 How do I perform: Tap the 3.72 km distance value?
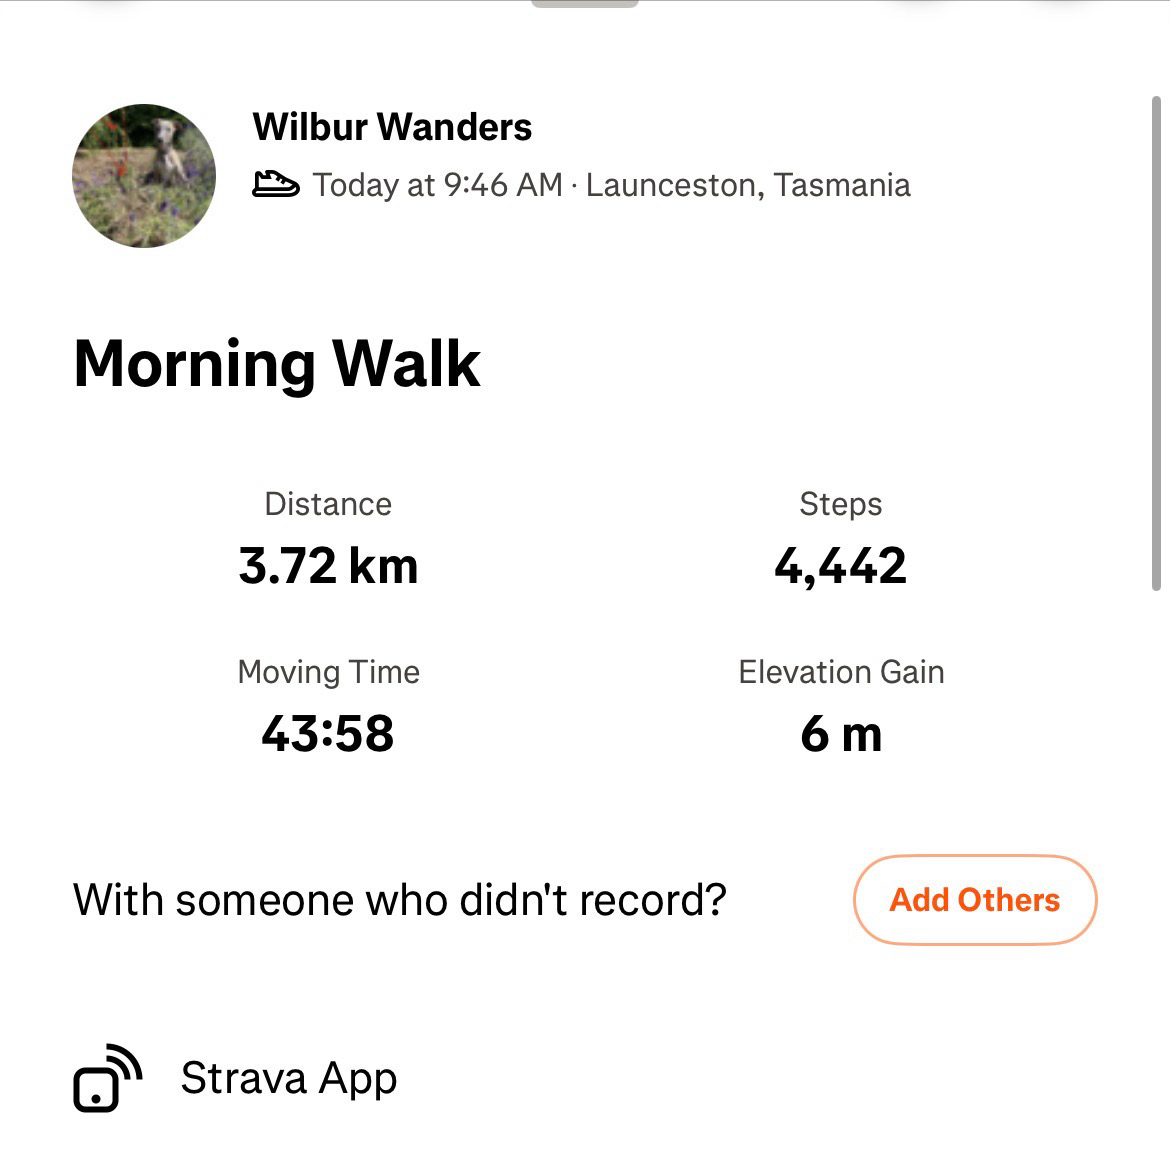pos(328,566)
